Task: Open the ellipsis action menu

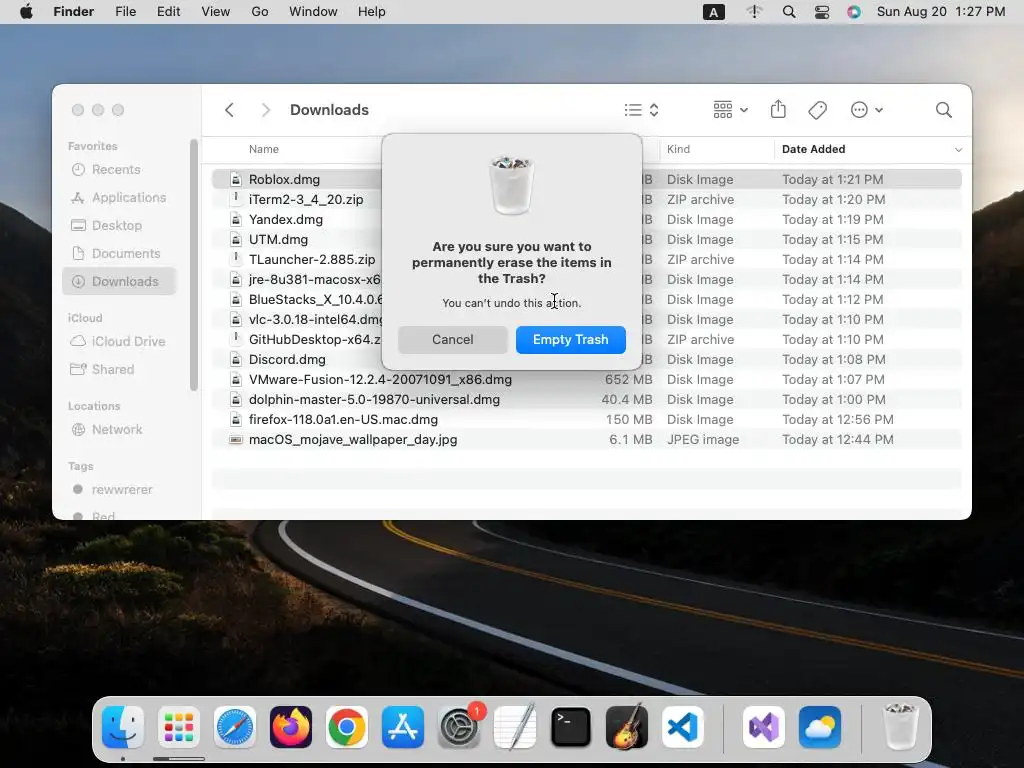Action: click(x=867, y=110)
